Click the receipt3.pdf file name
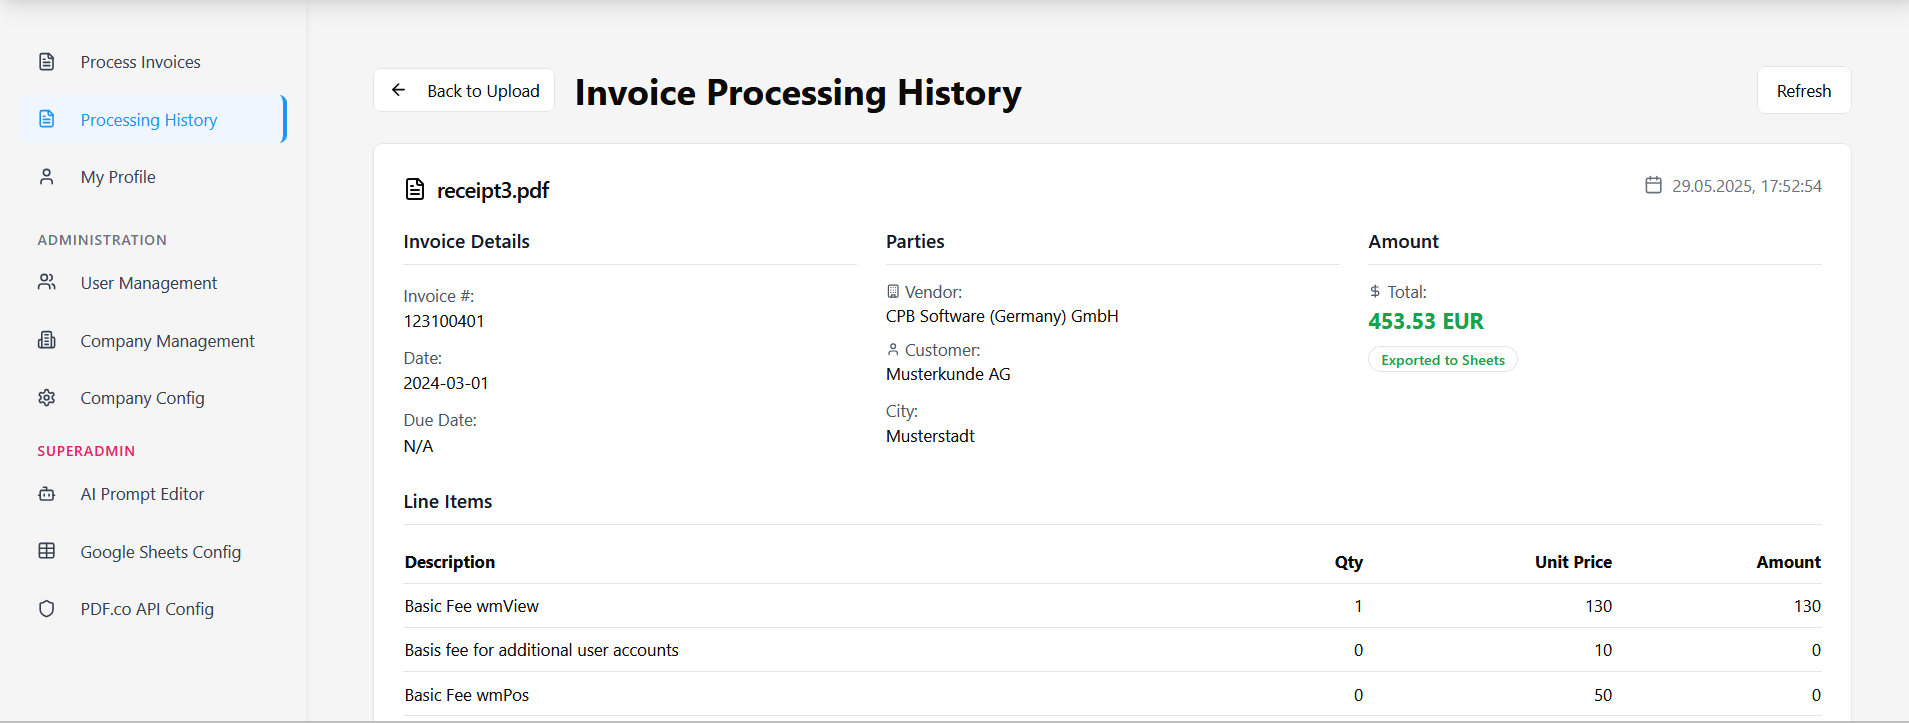The width and height of the screenshot is (1909, 723). (x=493, y=190)
